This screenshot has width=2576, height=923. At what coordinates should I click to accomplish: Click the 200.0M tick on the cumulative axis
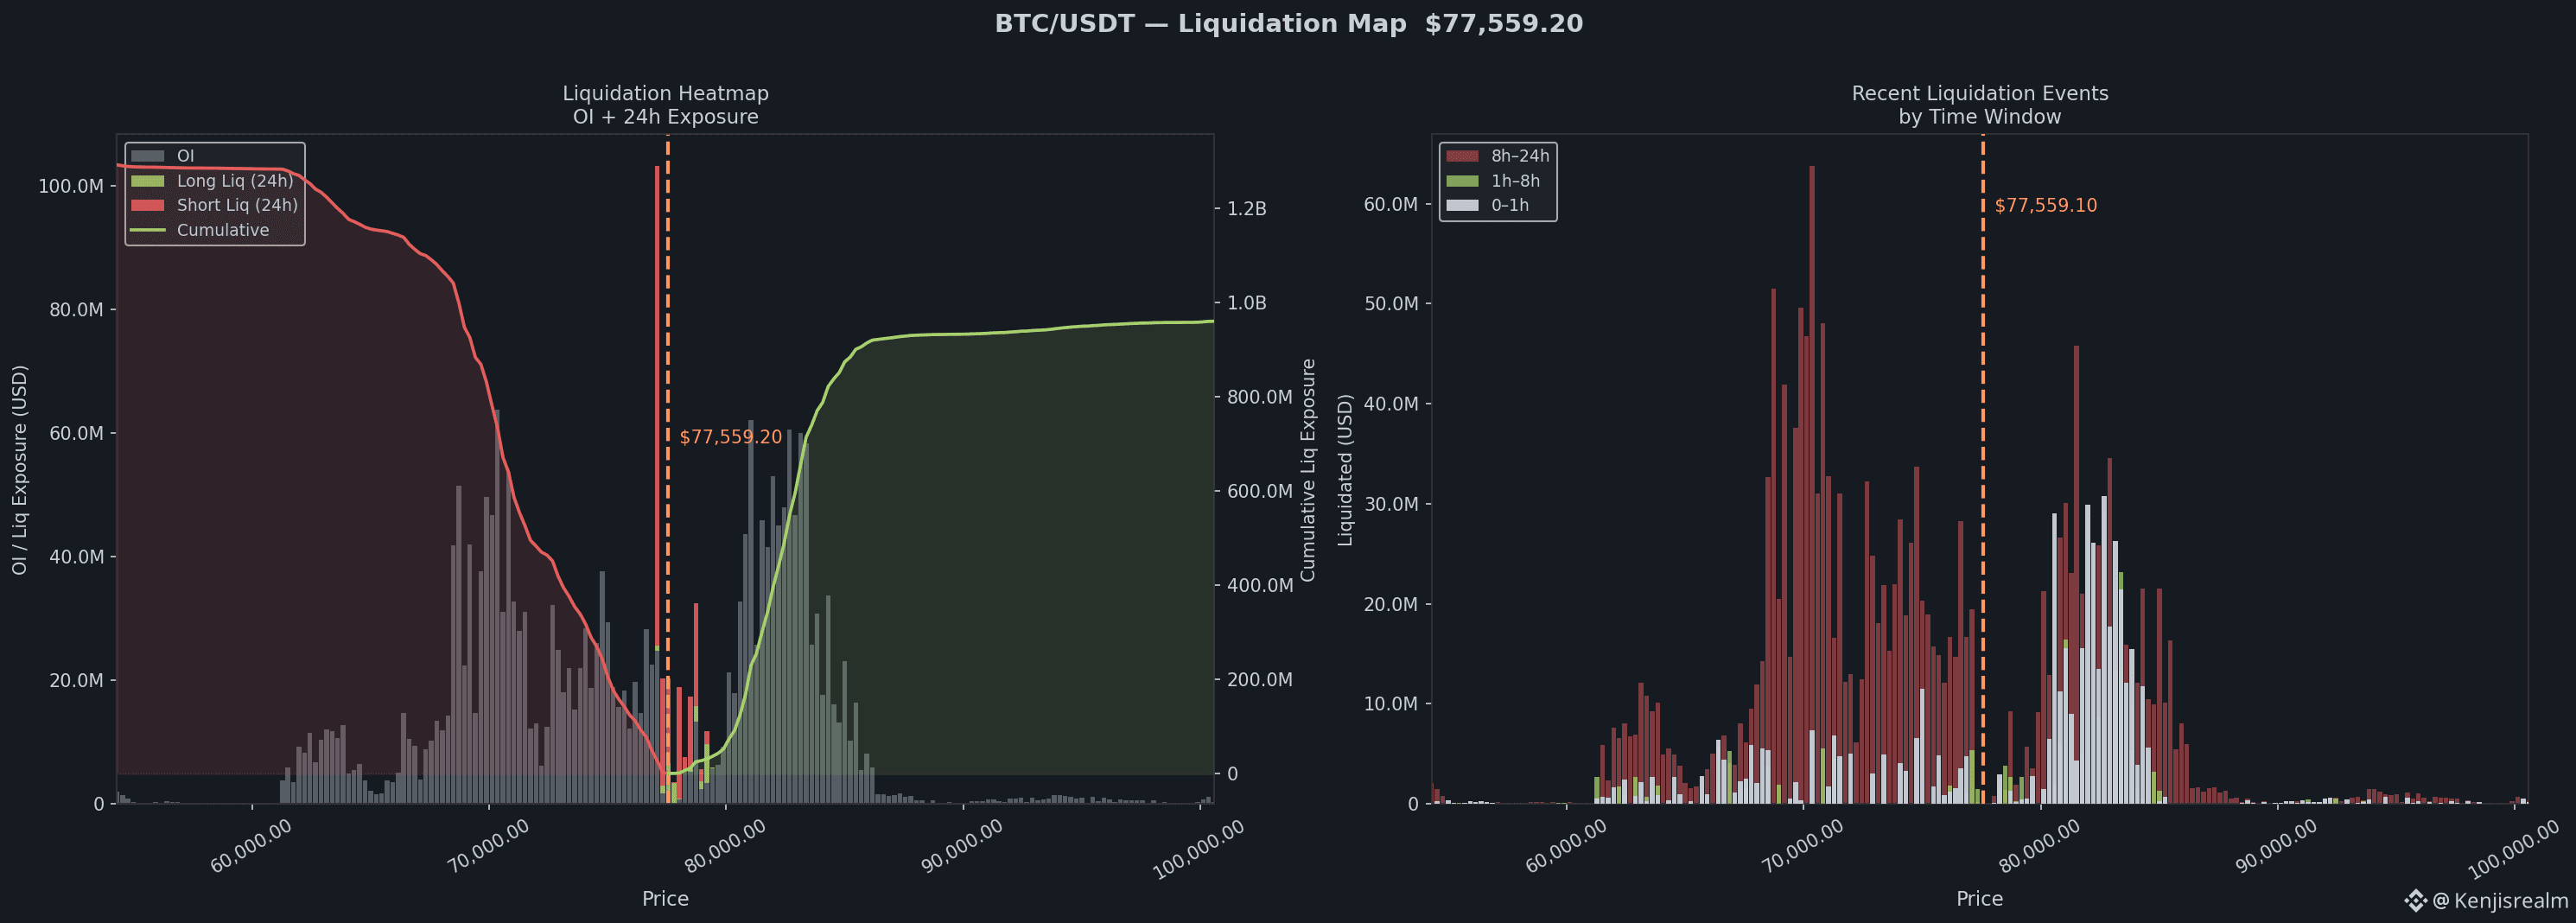(x=1260, y=680)
